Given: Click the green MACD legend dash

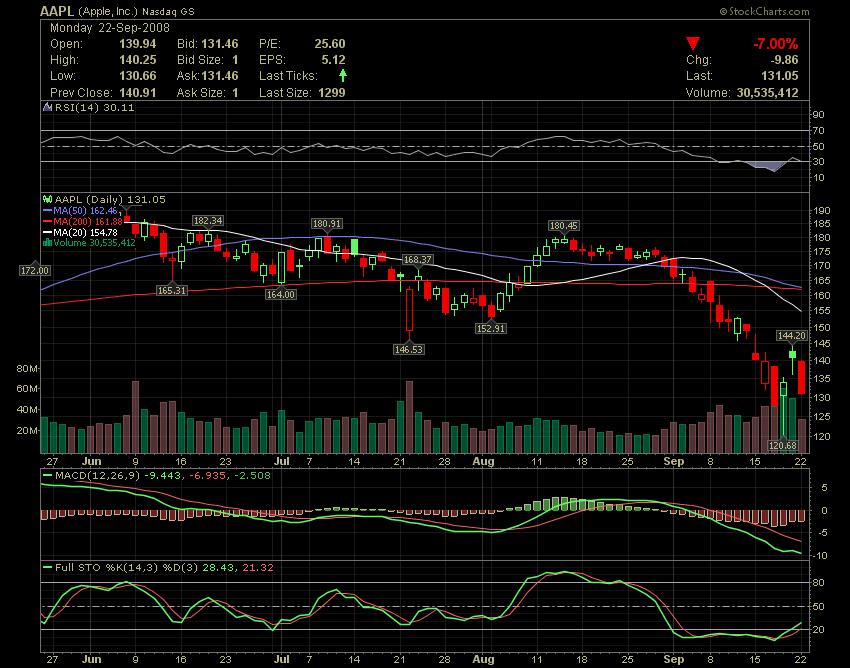Looking at the screenshot, I should (x=48, y=476).
